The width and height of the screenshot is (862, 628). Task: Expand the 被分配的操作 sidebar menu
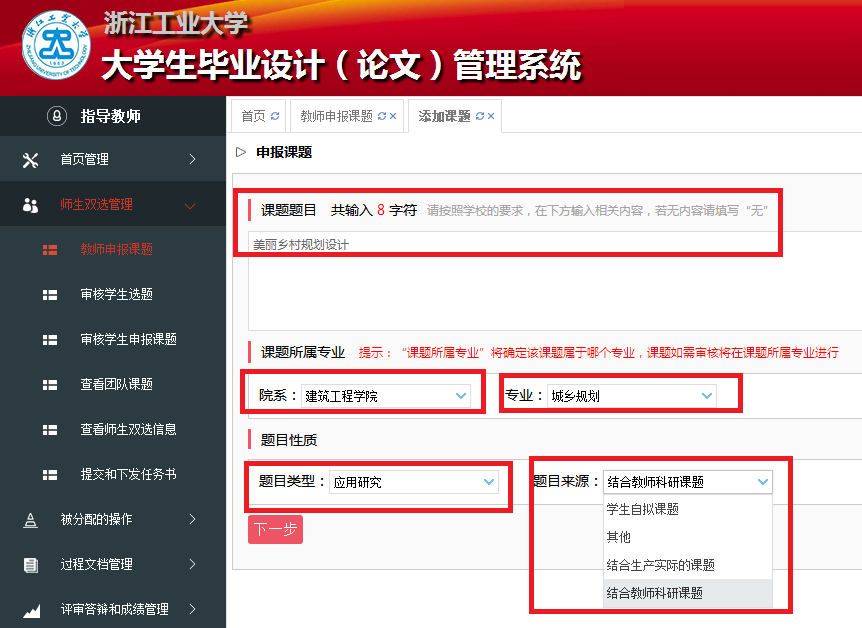112,519
